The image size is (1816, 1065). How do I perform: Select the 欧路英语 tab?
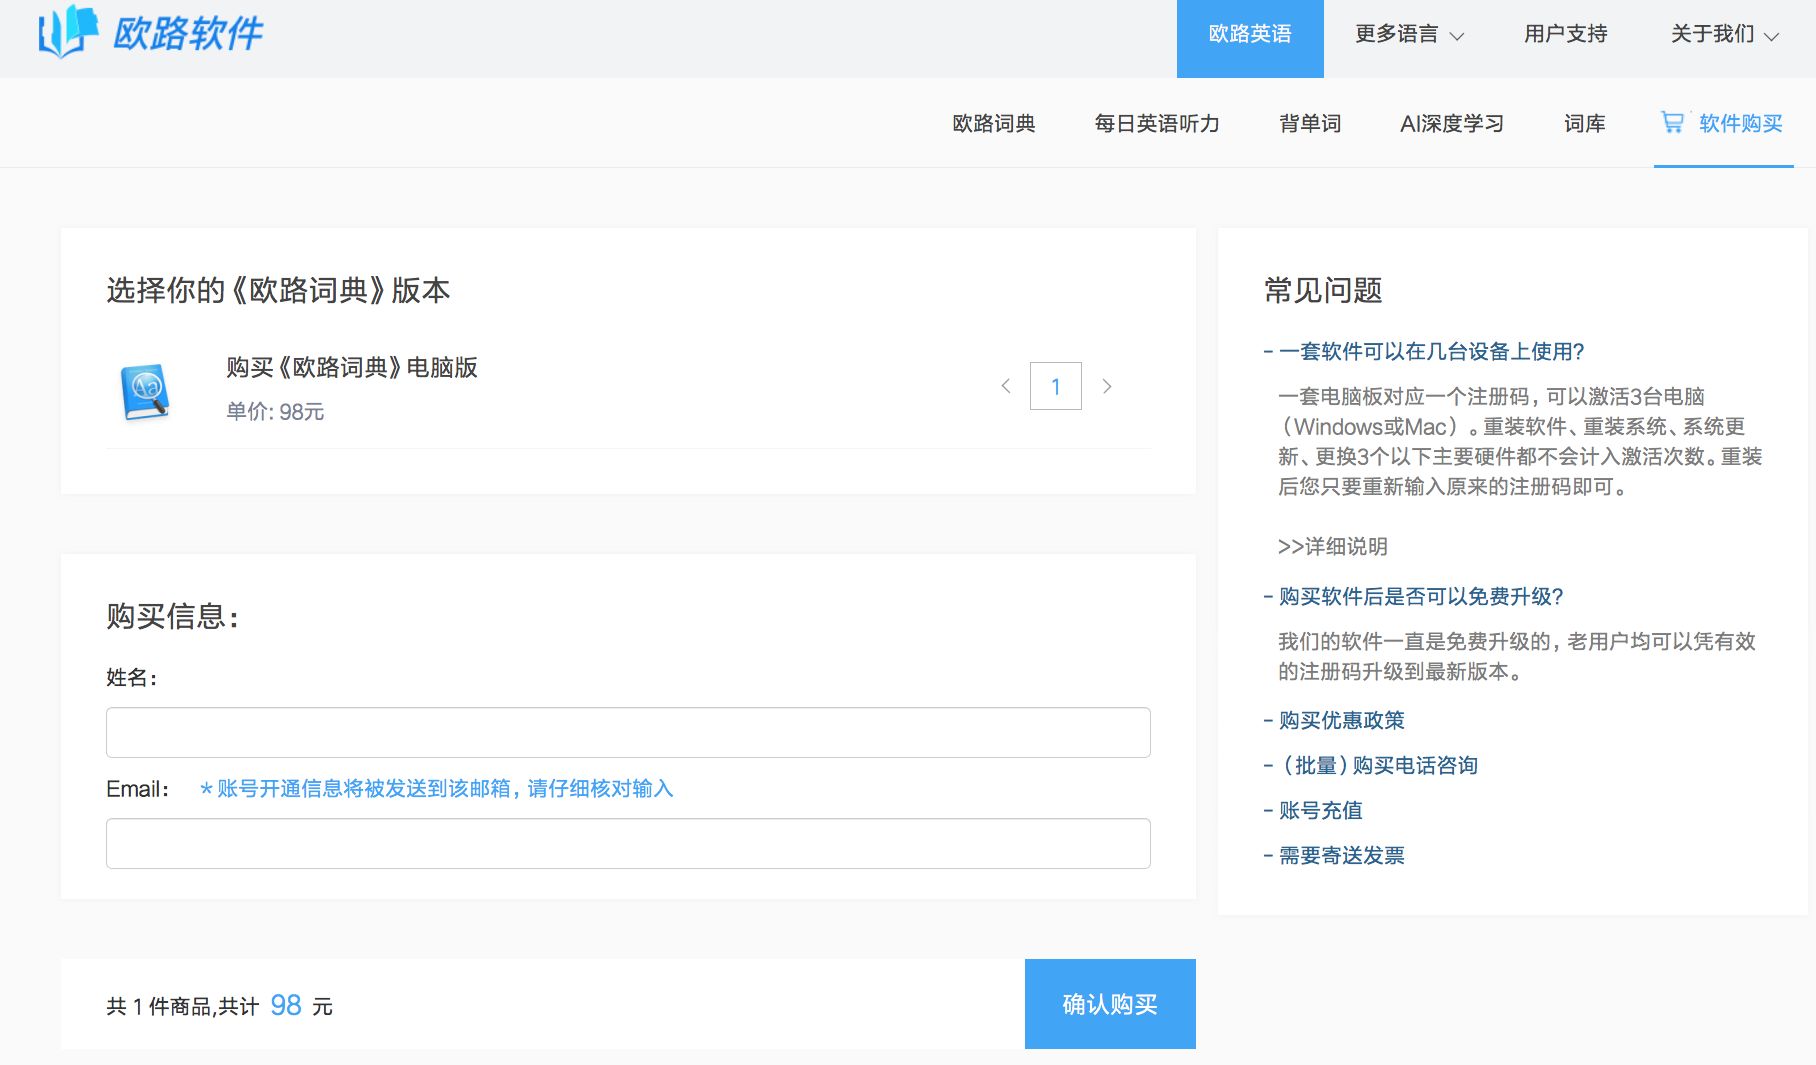click(x=1249, y=34)
